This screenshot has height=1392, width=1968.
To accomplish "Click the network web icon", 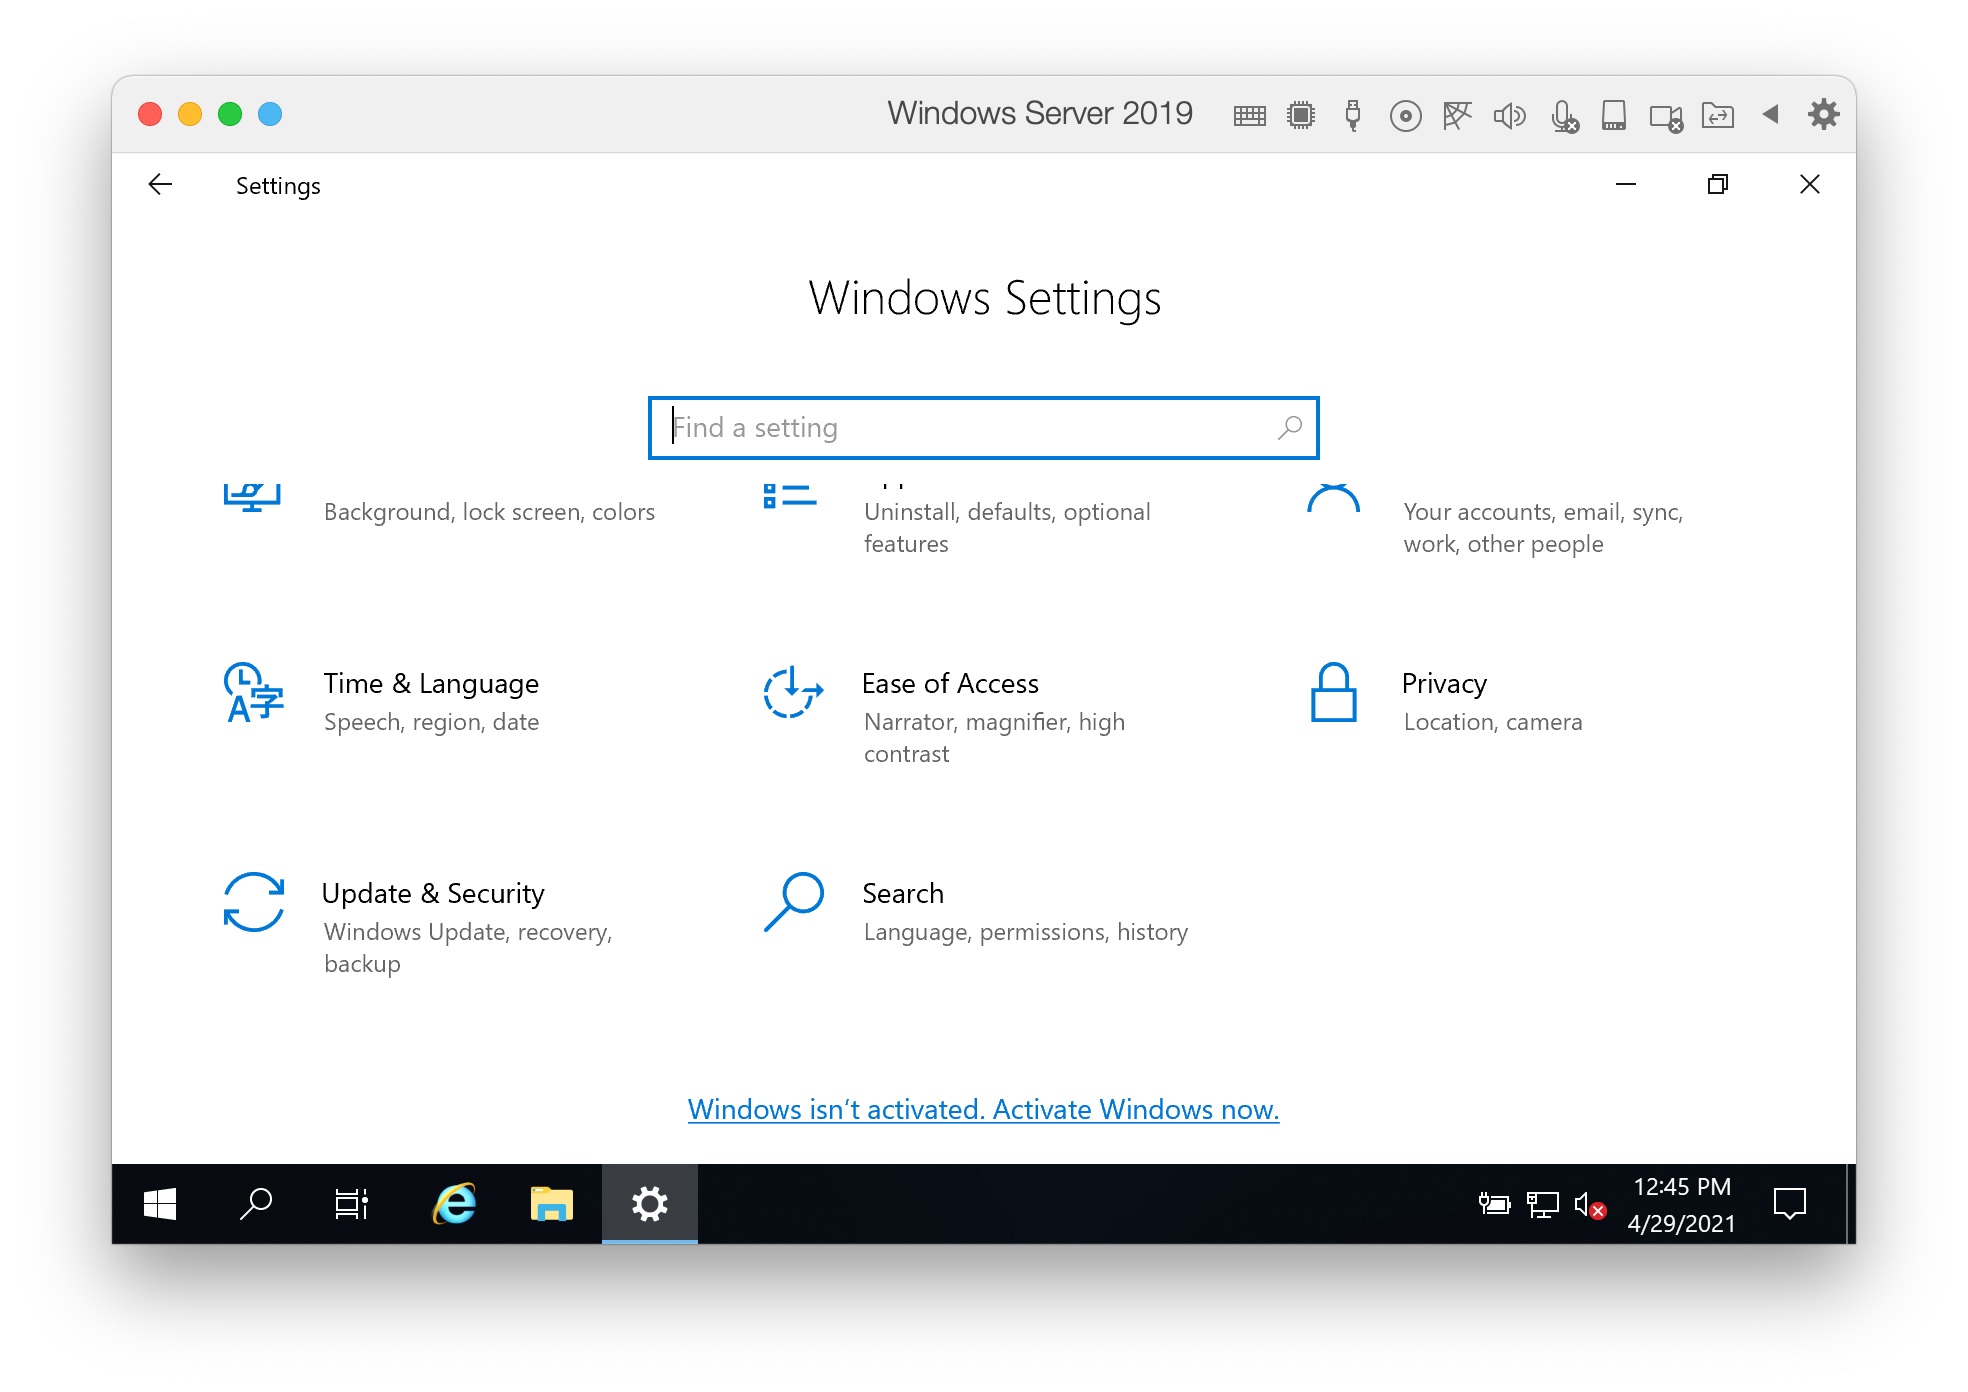I will (x=1457, y=116).
